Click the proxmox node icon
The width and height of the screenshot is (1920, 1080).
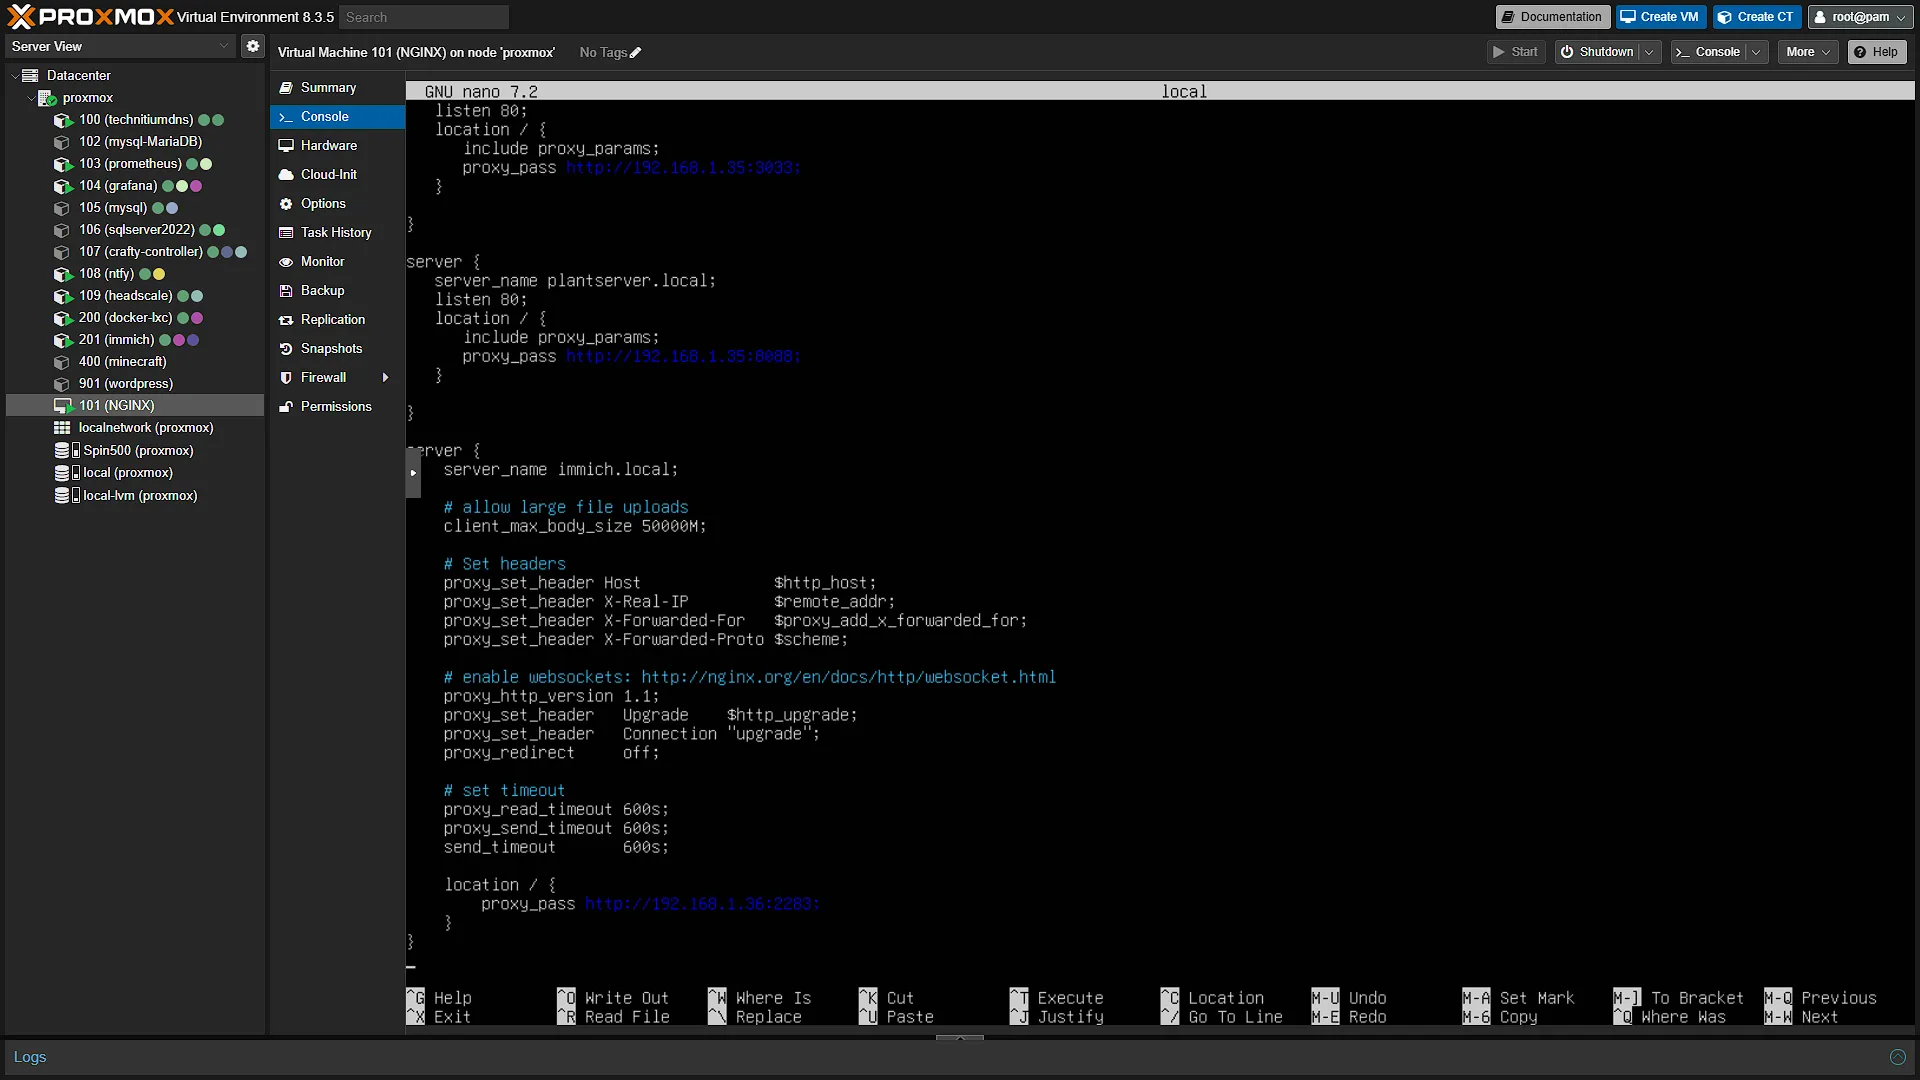[x=47, y=98]
